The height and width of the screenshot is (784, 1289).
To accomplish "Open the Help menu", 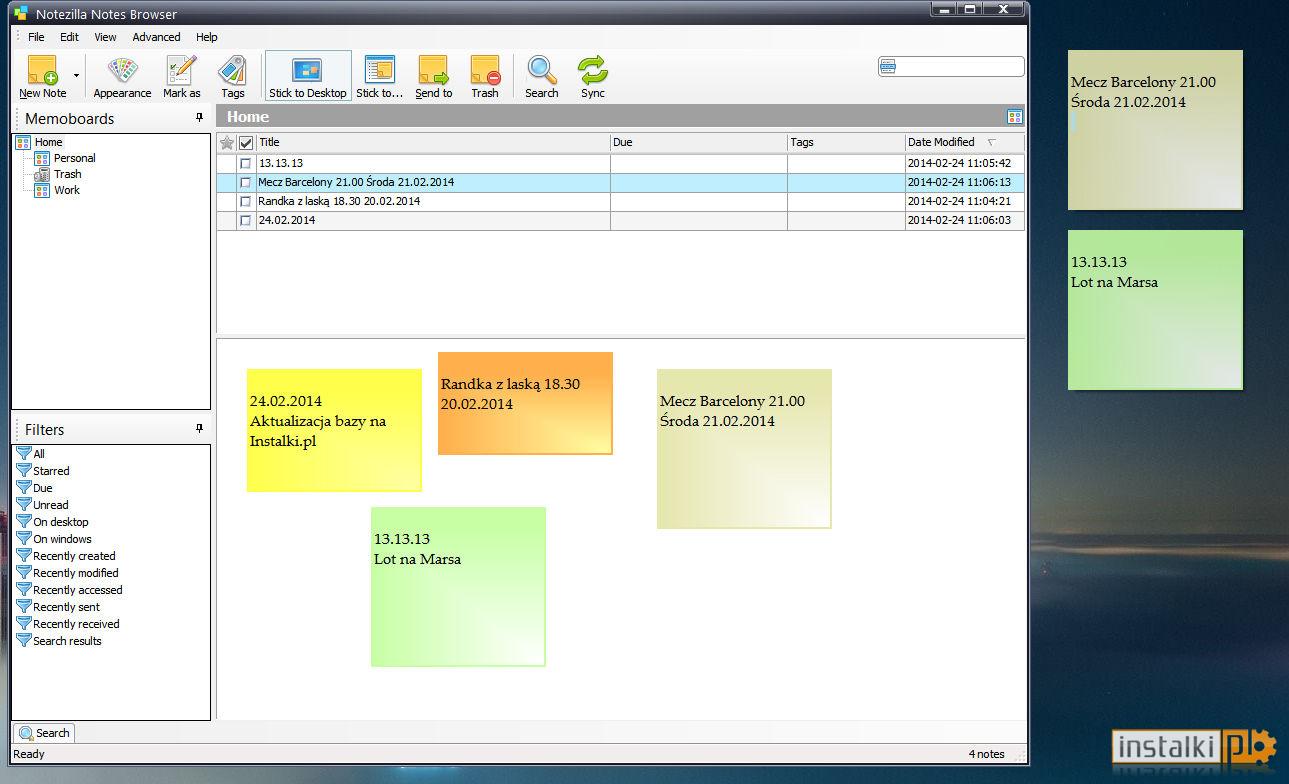I will (207, 37).
